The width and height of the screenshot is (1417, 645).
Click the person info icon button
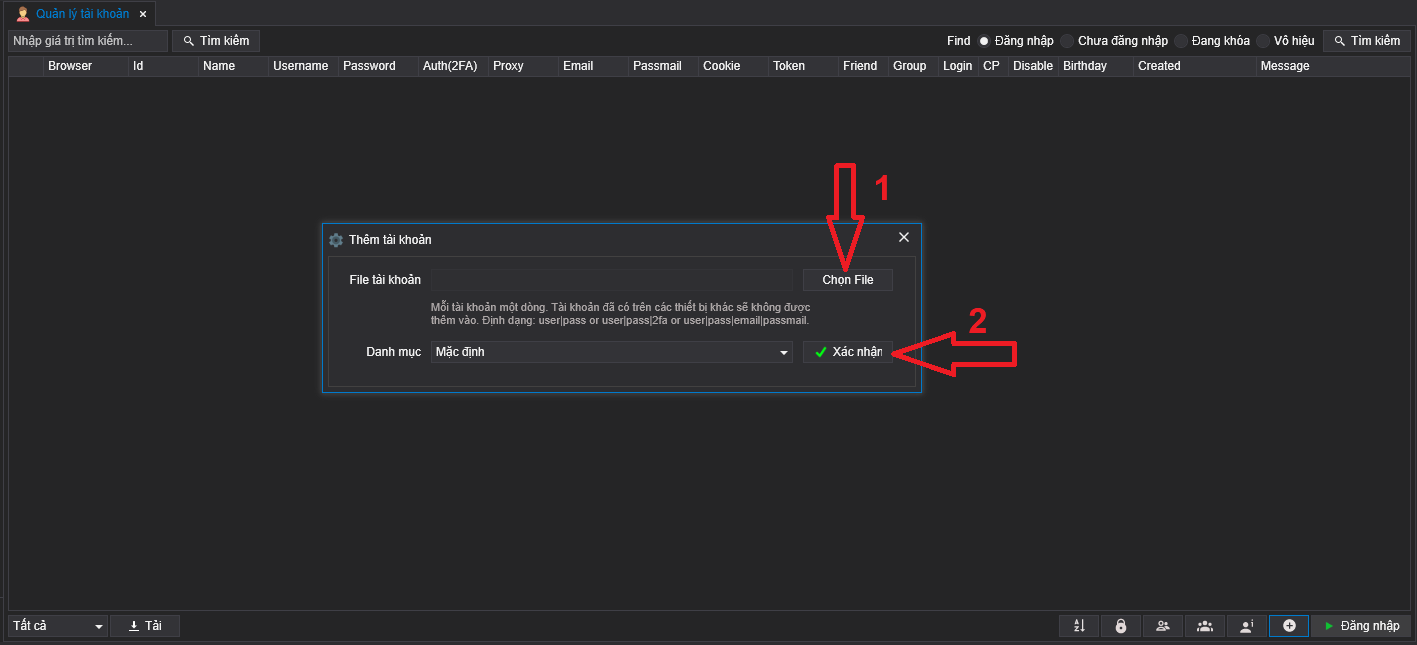pos(1247,626)
